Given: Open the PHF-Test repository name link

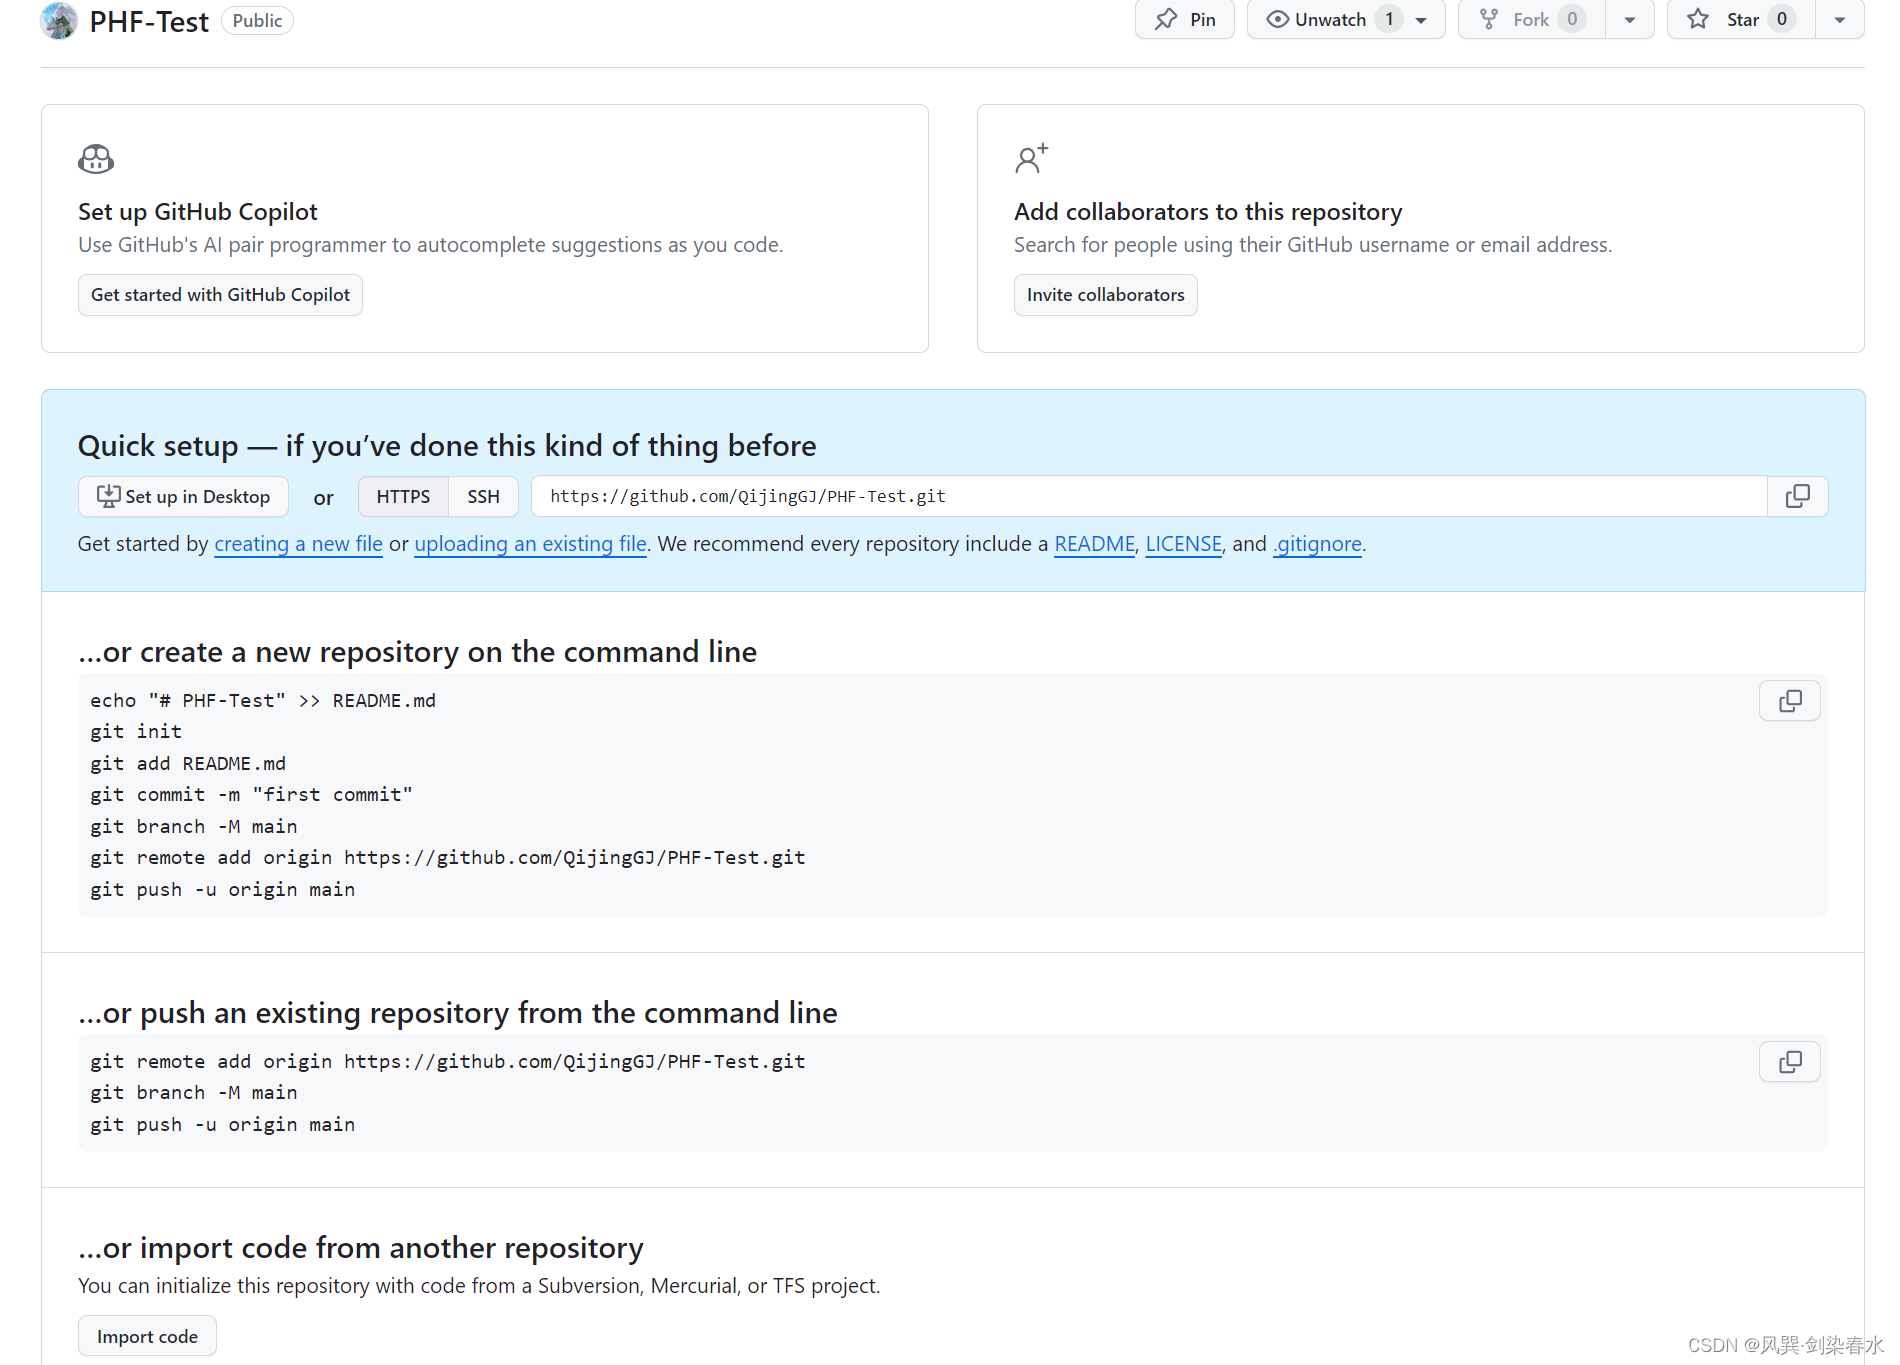Looking at the screenshot, I should pos(149,21).
